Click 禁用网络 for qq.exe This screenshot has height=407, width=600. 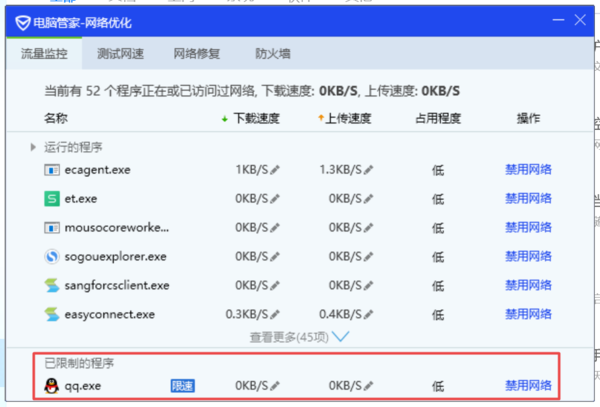click(x=528, y=385)
